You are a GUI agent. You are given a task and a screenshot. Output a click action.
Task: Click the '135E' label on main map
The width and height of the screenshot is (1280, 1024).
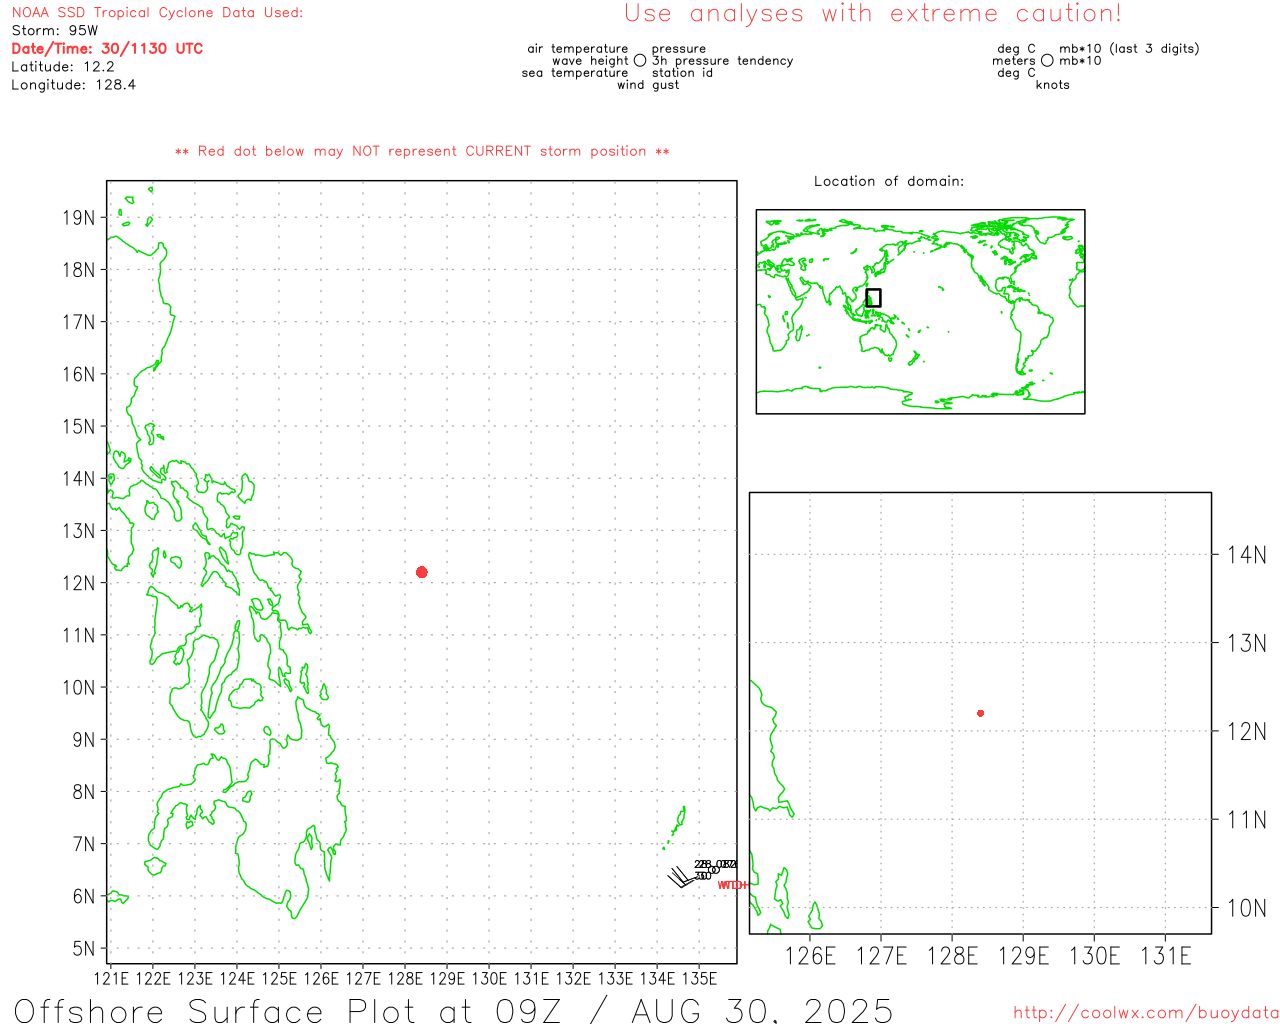[699, 978]
